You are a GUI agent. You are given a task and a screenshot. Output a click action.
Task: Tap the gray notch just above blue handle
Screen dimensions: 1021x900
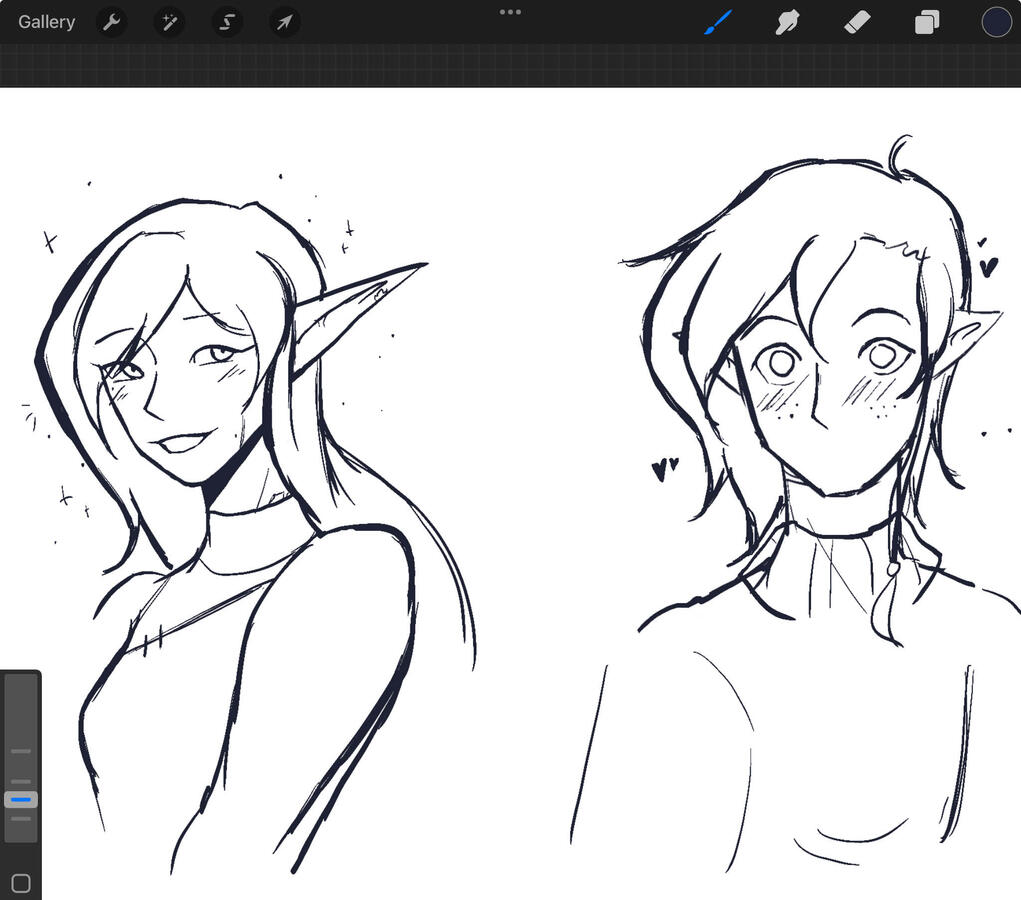[21, 782]
